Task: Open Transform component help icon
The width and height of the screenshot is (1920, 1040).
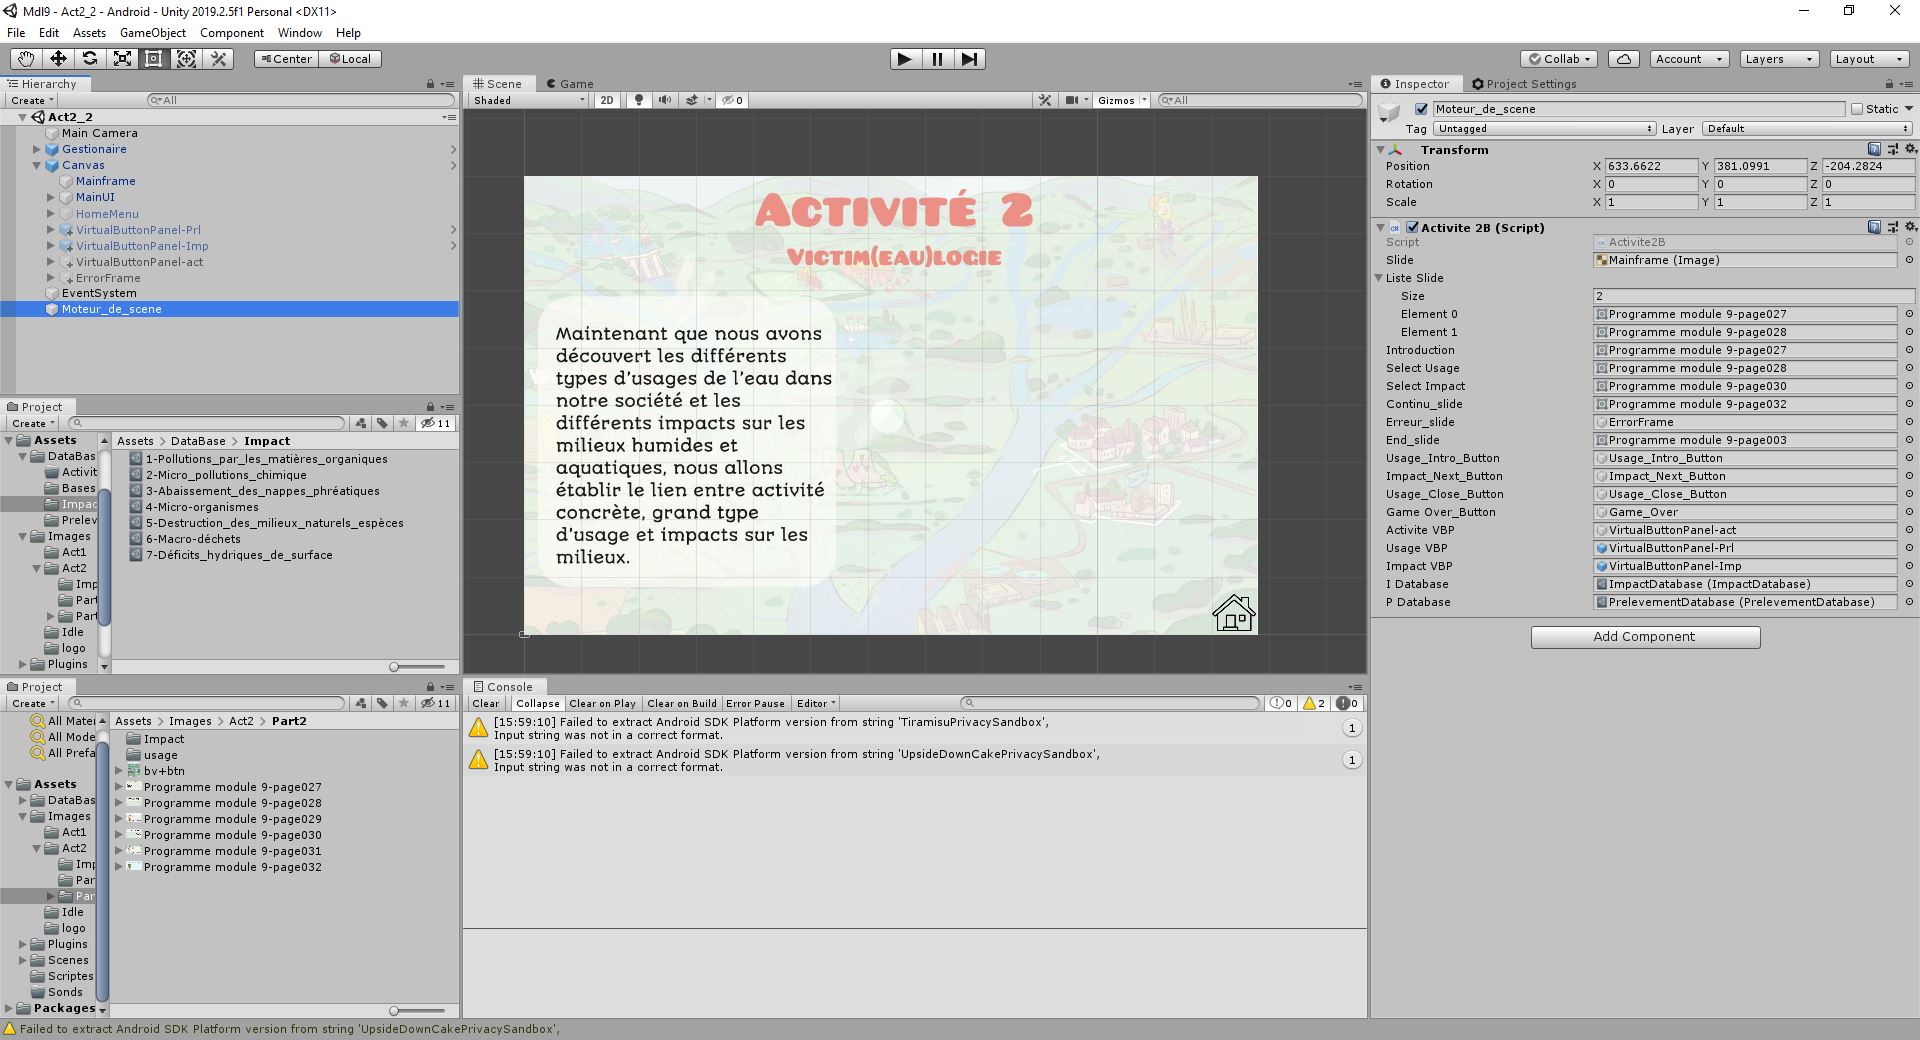Action: [x=1874, y=149]
